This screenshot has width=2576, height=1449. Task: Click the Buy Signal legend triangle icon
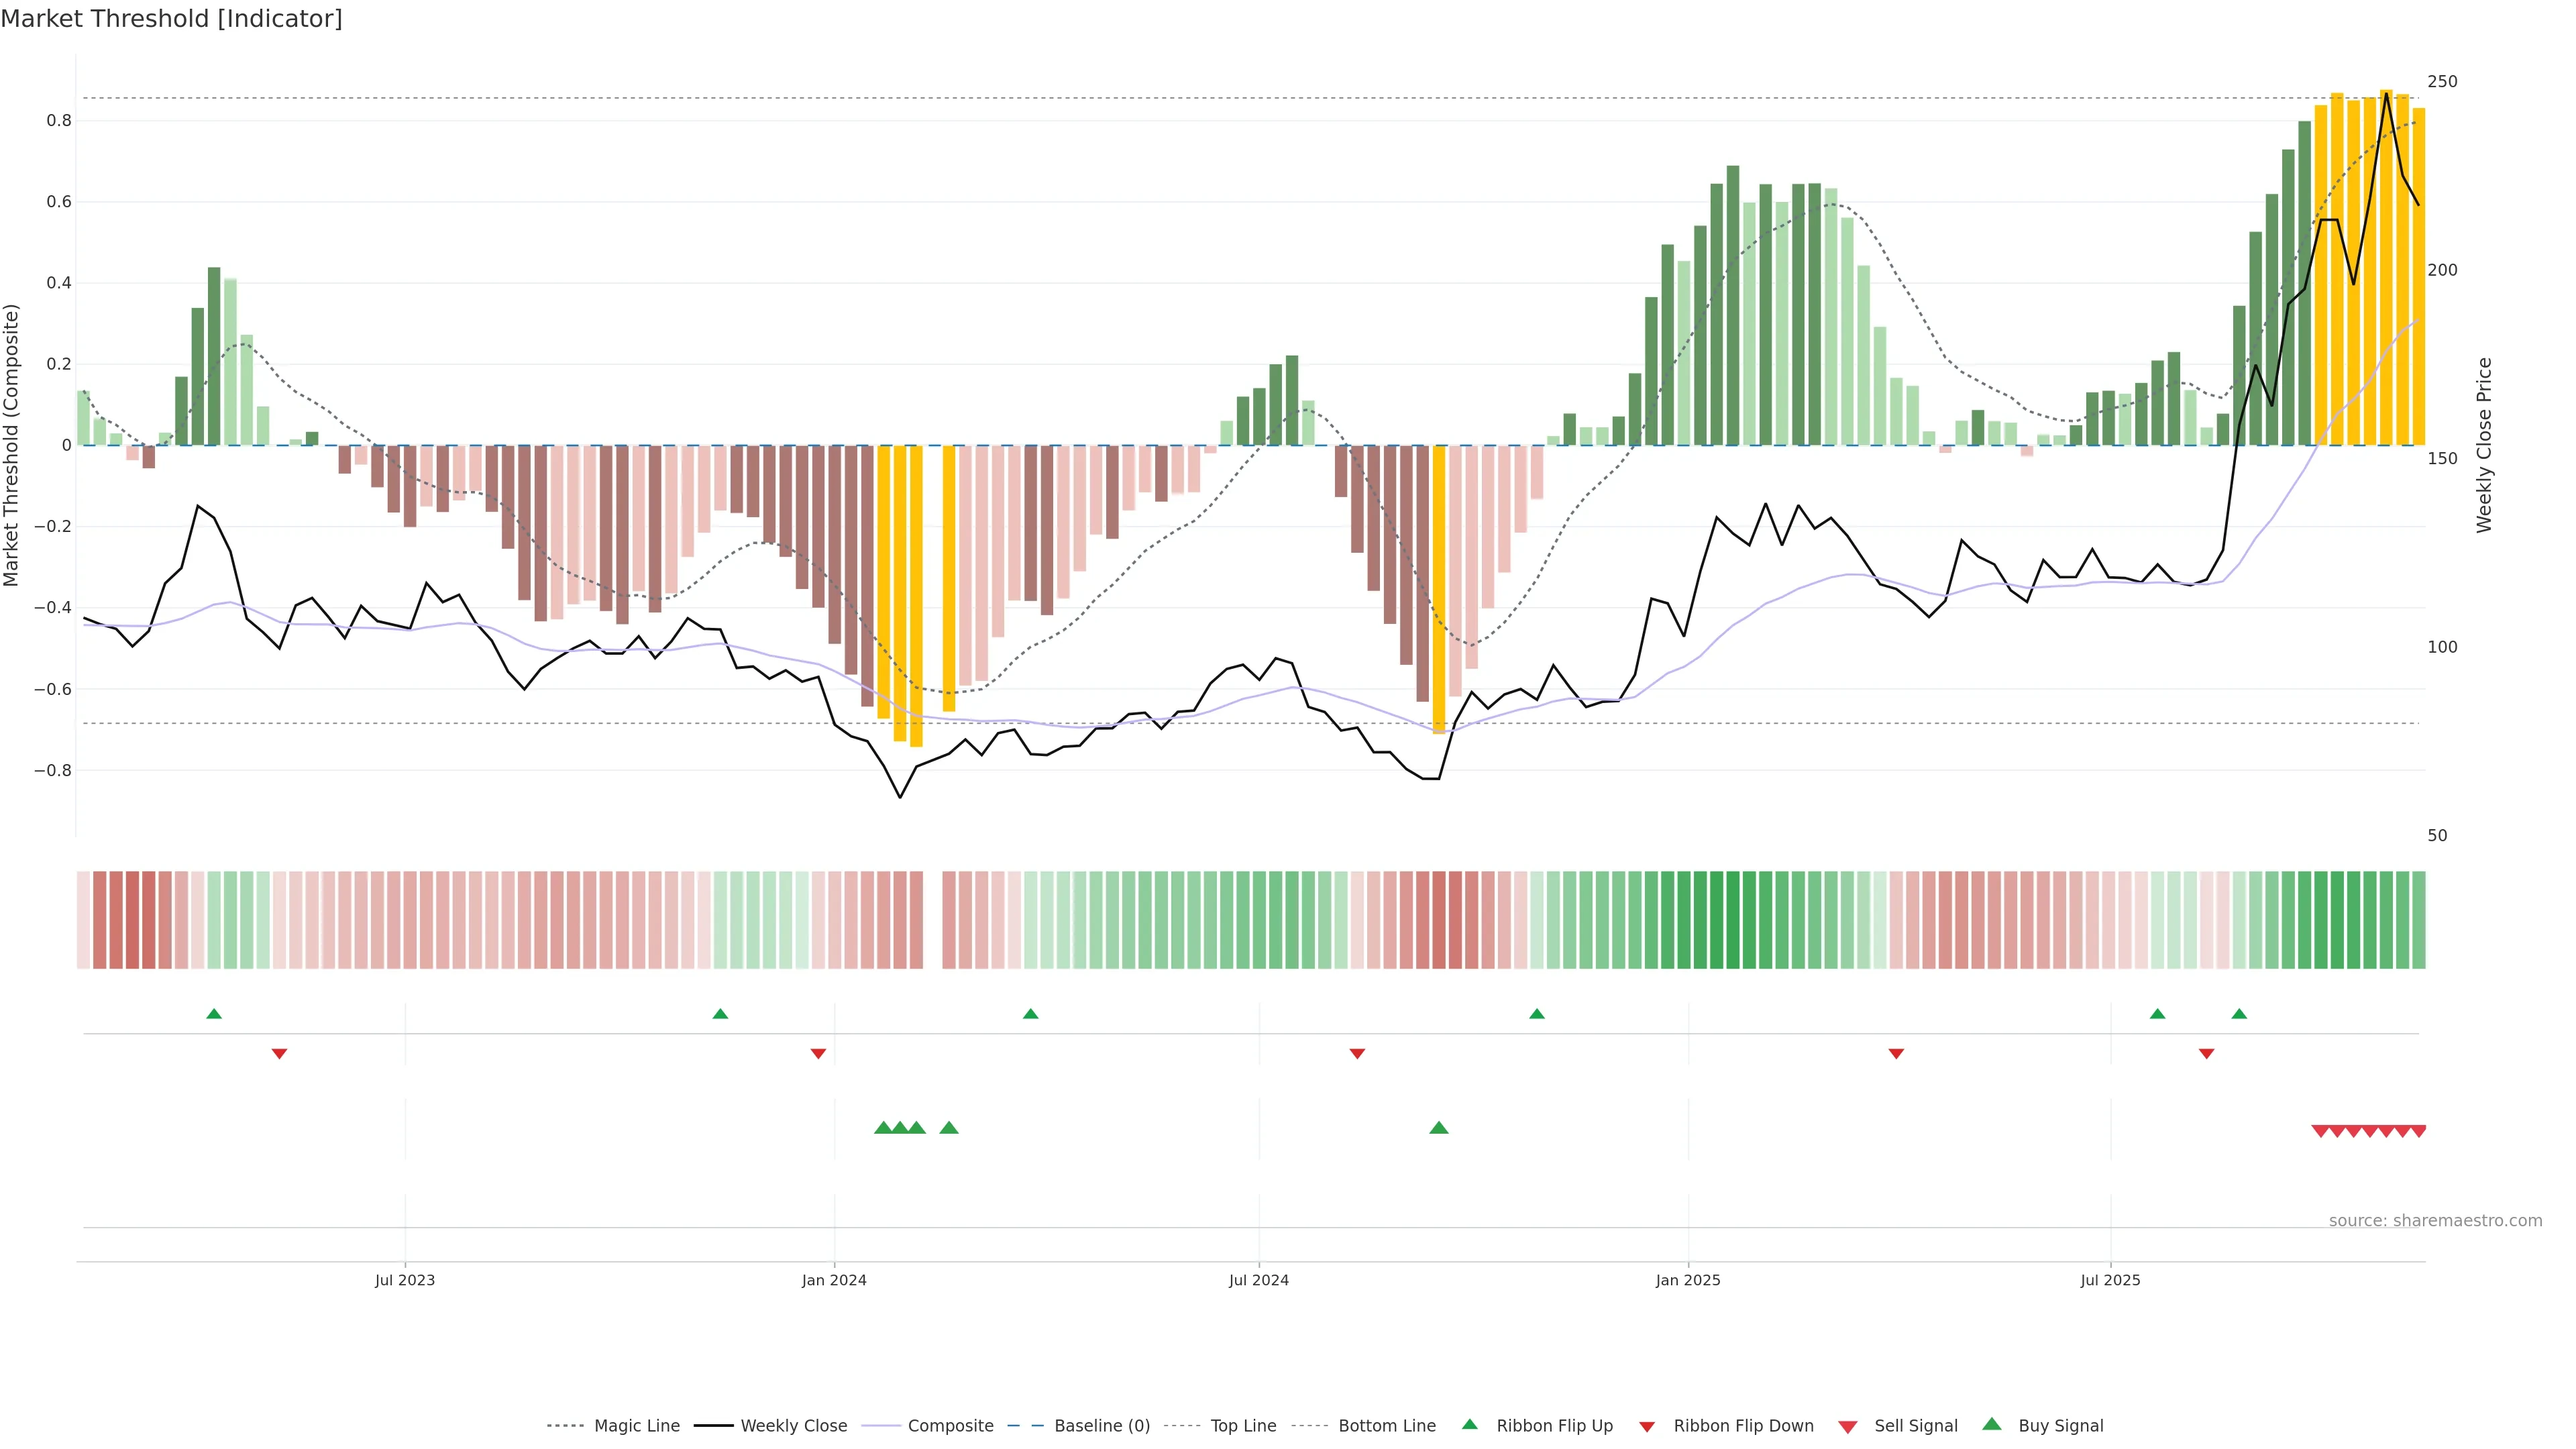[x=1991, y=1424]
